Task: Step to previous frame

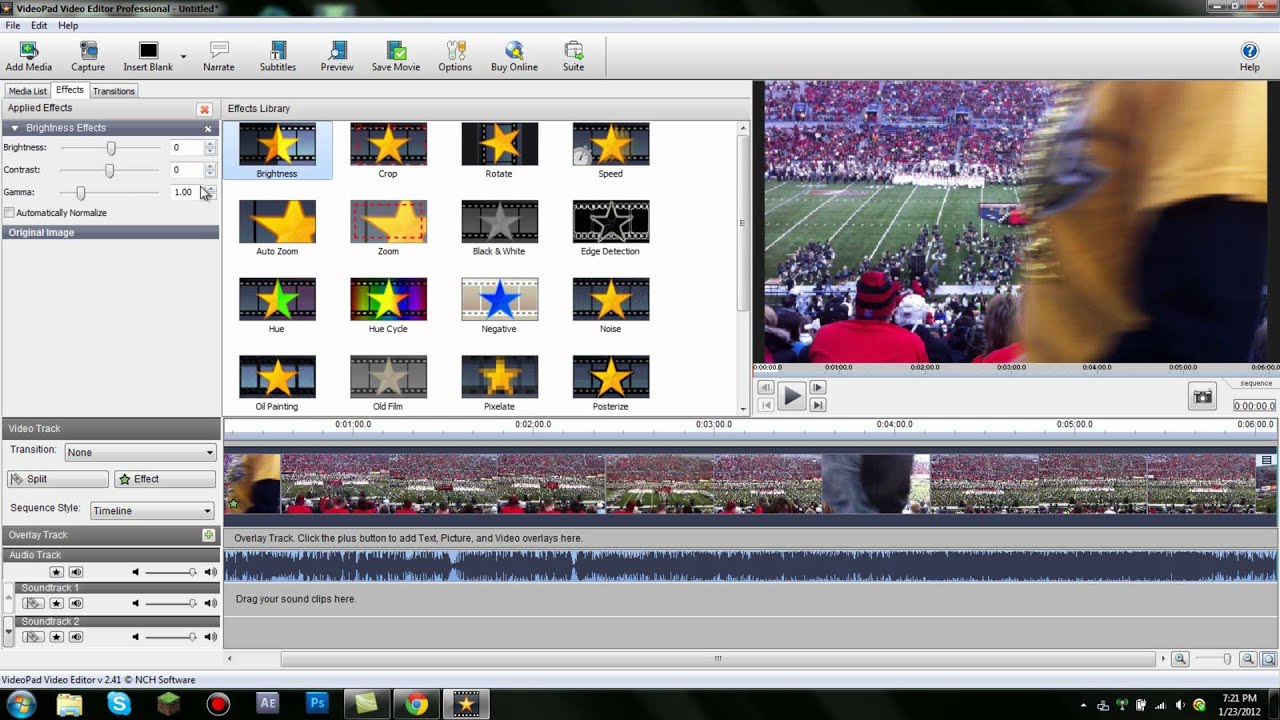Action: (765, 388)
